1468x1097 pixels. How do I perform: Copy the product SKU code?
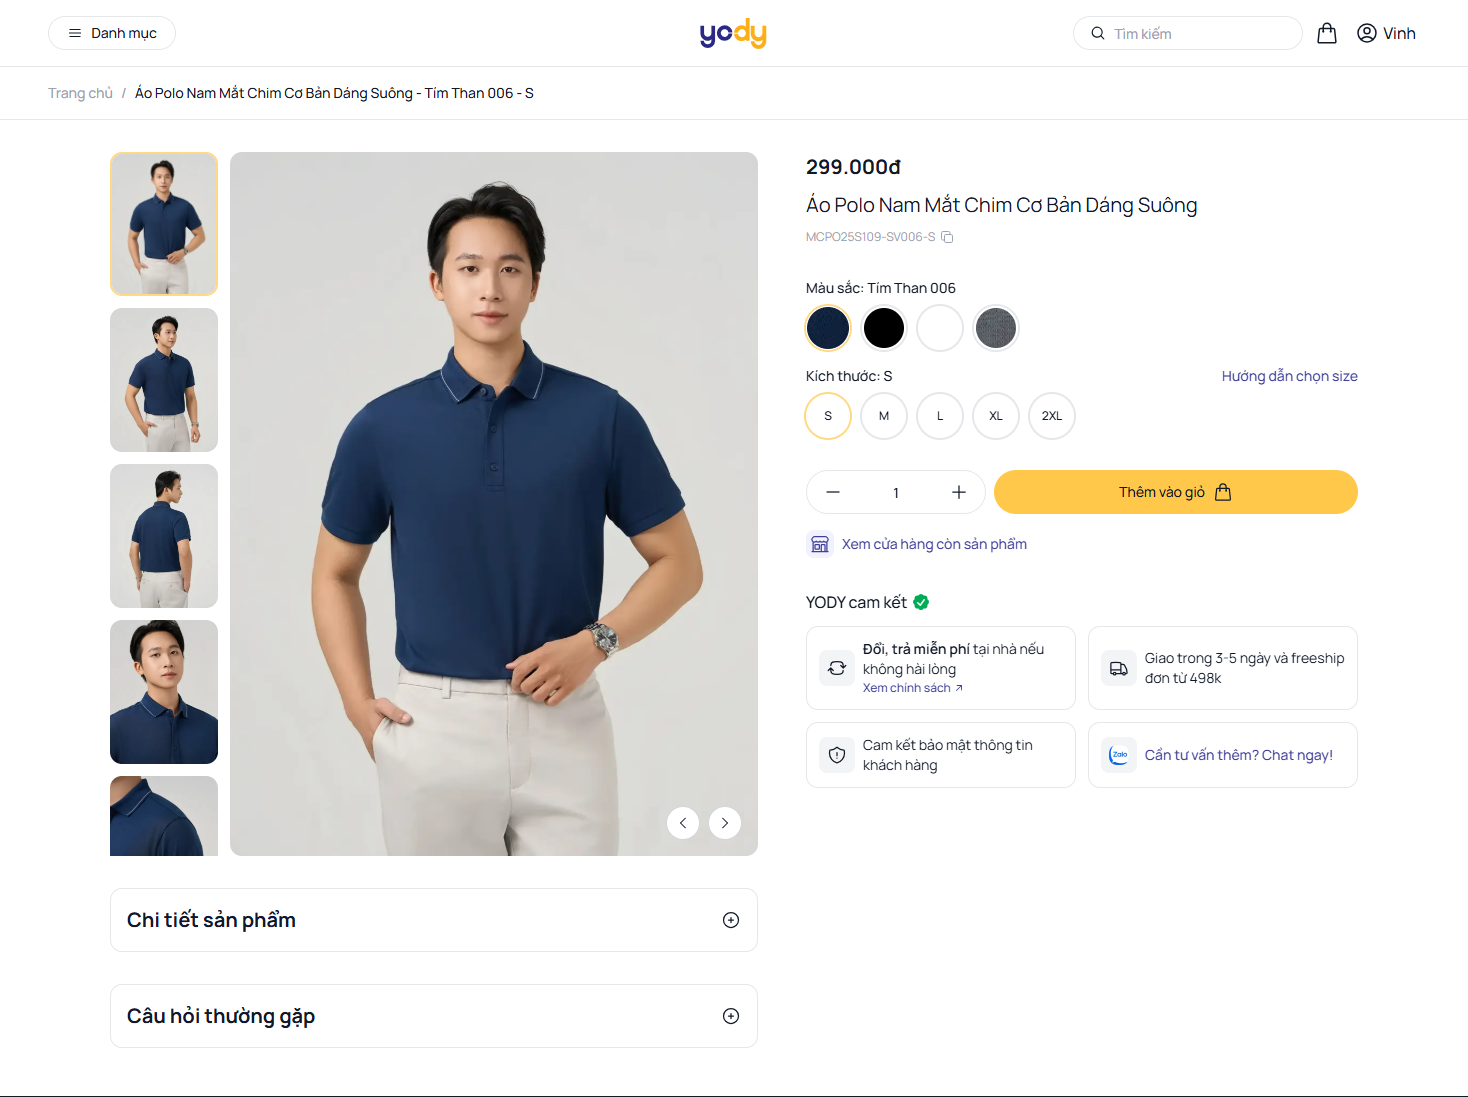pyautogui.click(x=947, y=237)
